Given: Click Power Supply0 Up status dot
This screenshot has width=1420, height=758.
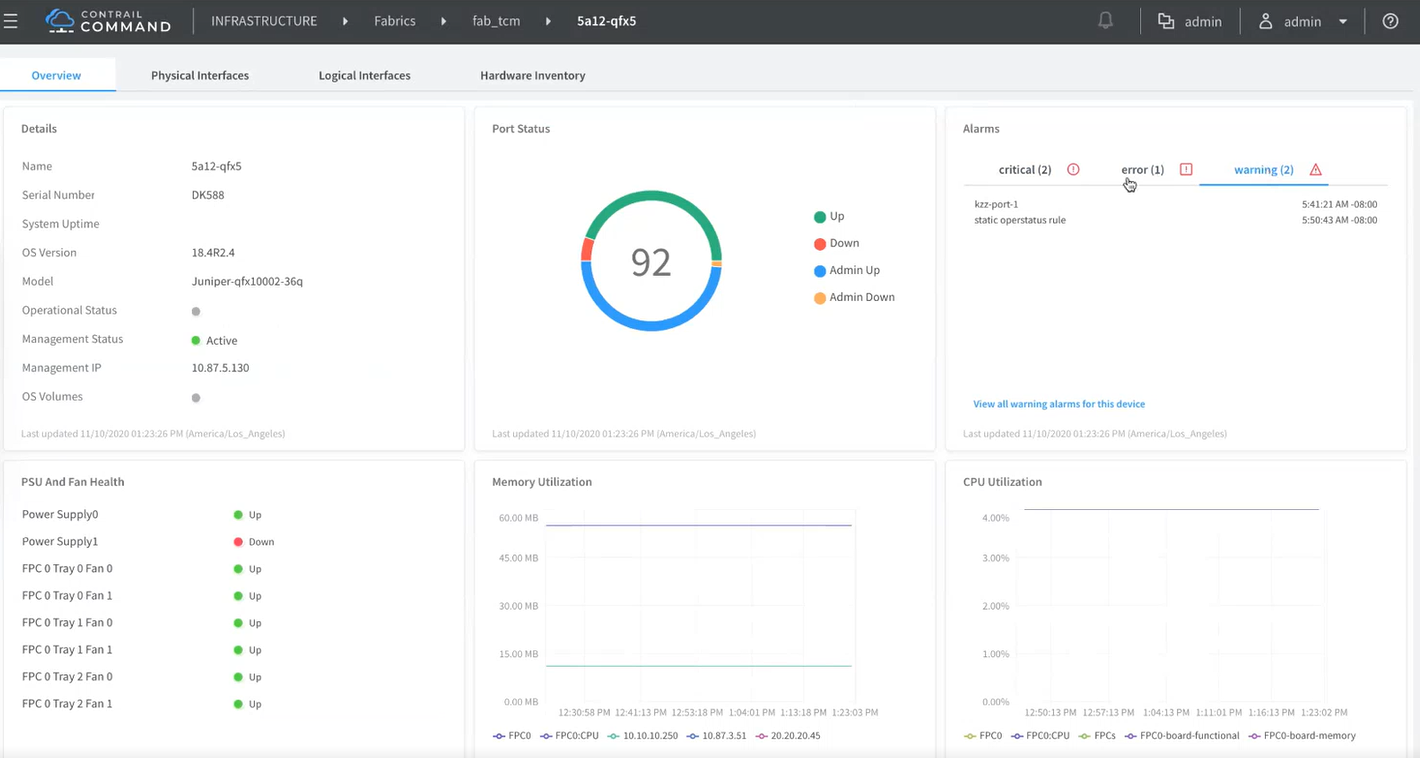Looking at the screenshot, I should point(238,515).
